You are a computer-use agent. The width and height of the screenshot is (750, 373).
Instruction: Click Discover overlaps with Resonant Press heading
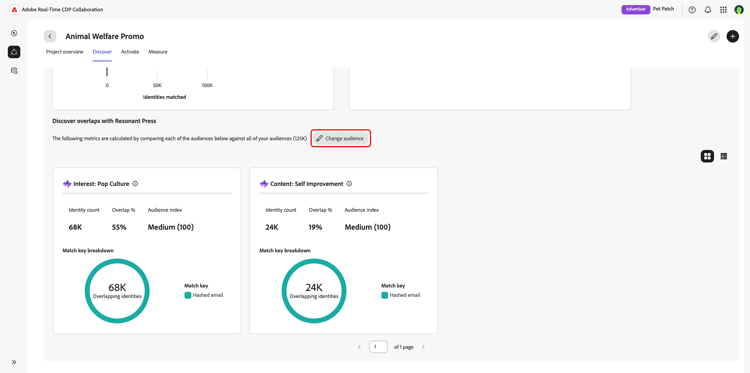104,121
